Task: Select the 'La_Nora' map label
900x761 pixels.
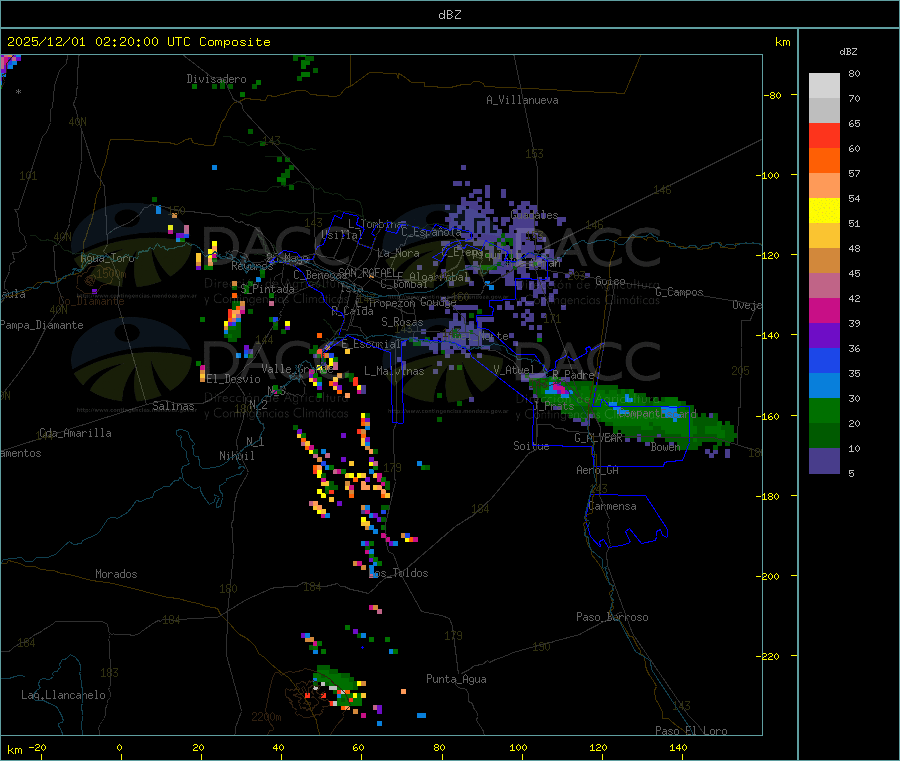Action: click(398, 253)
